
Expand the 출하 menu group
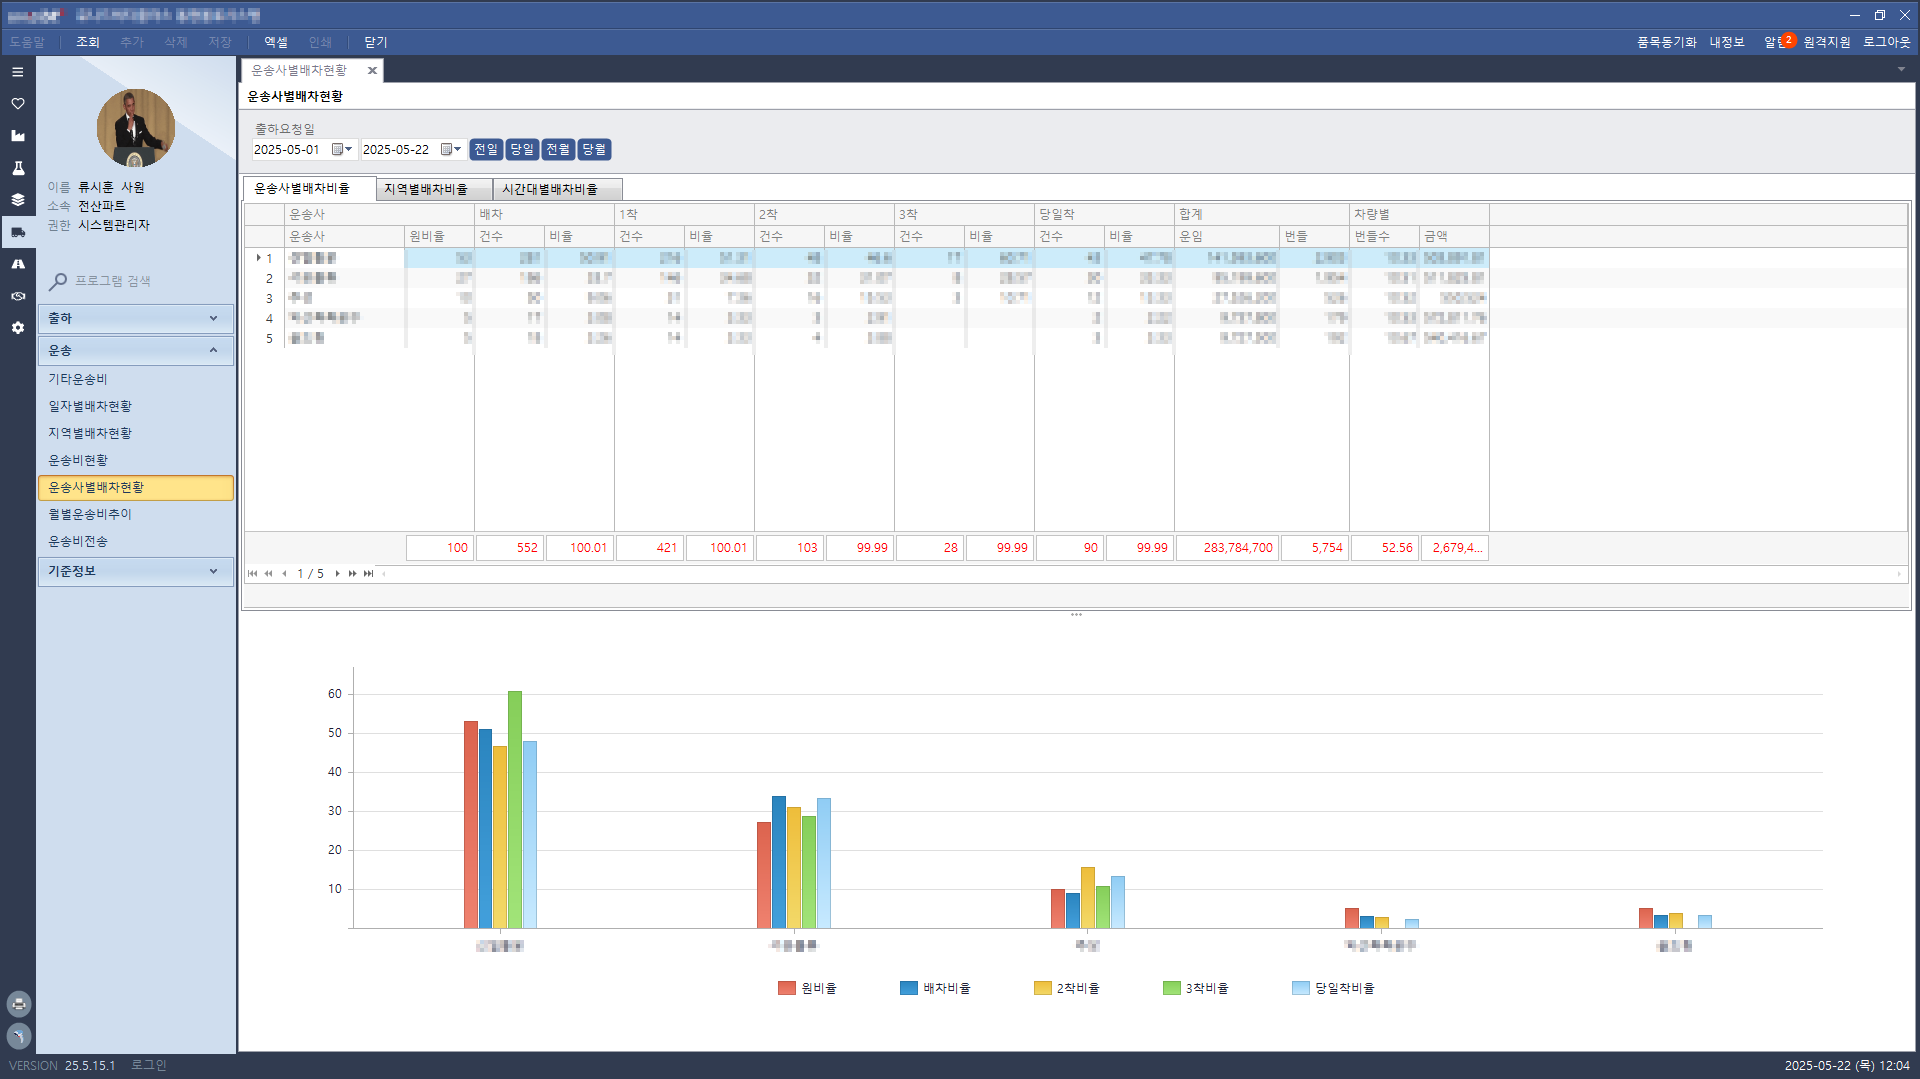pos(136,319)
